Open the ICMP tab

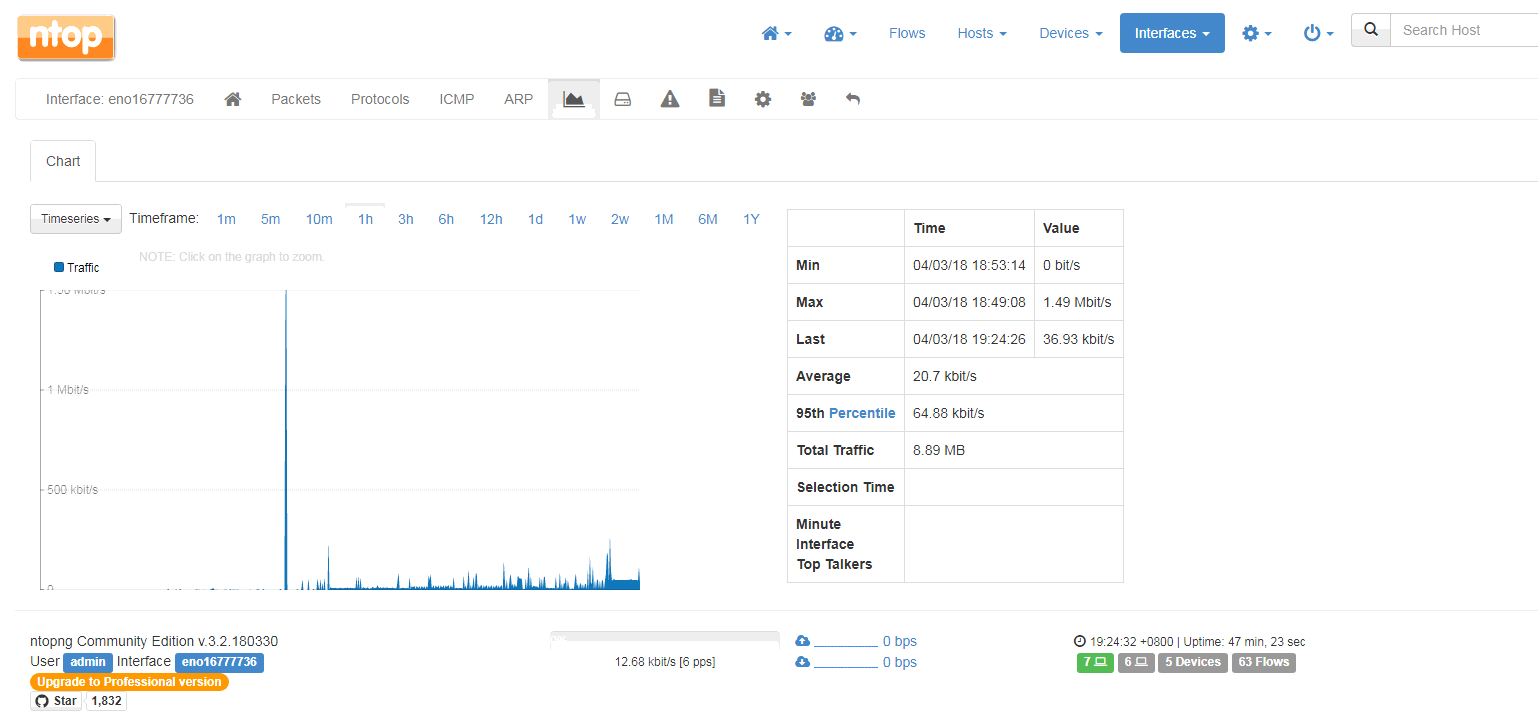457,99
